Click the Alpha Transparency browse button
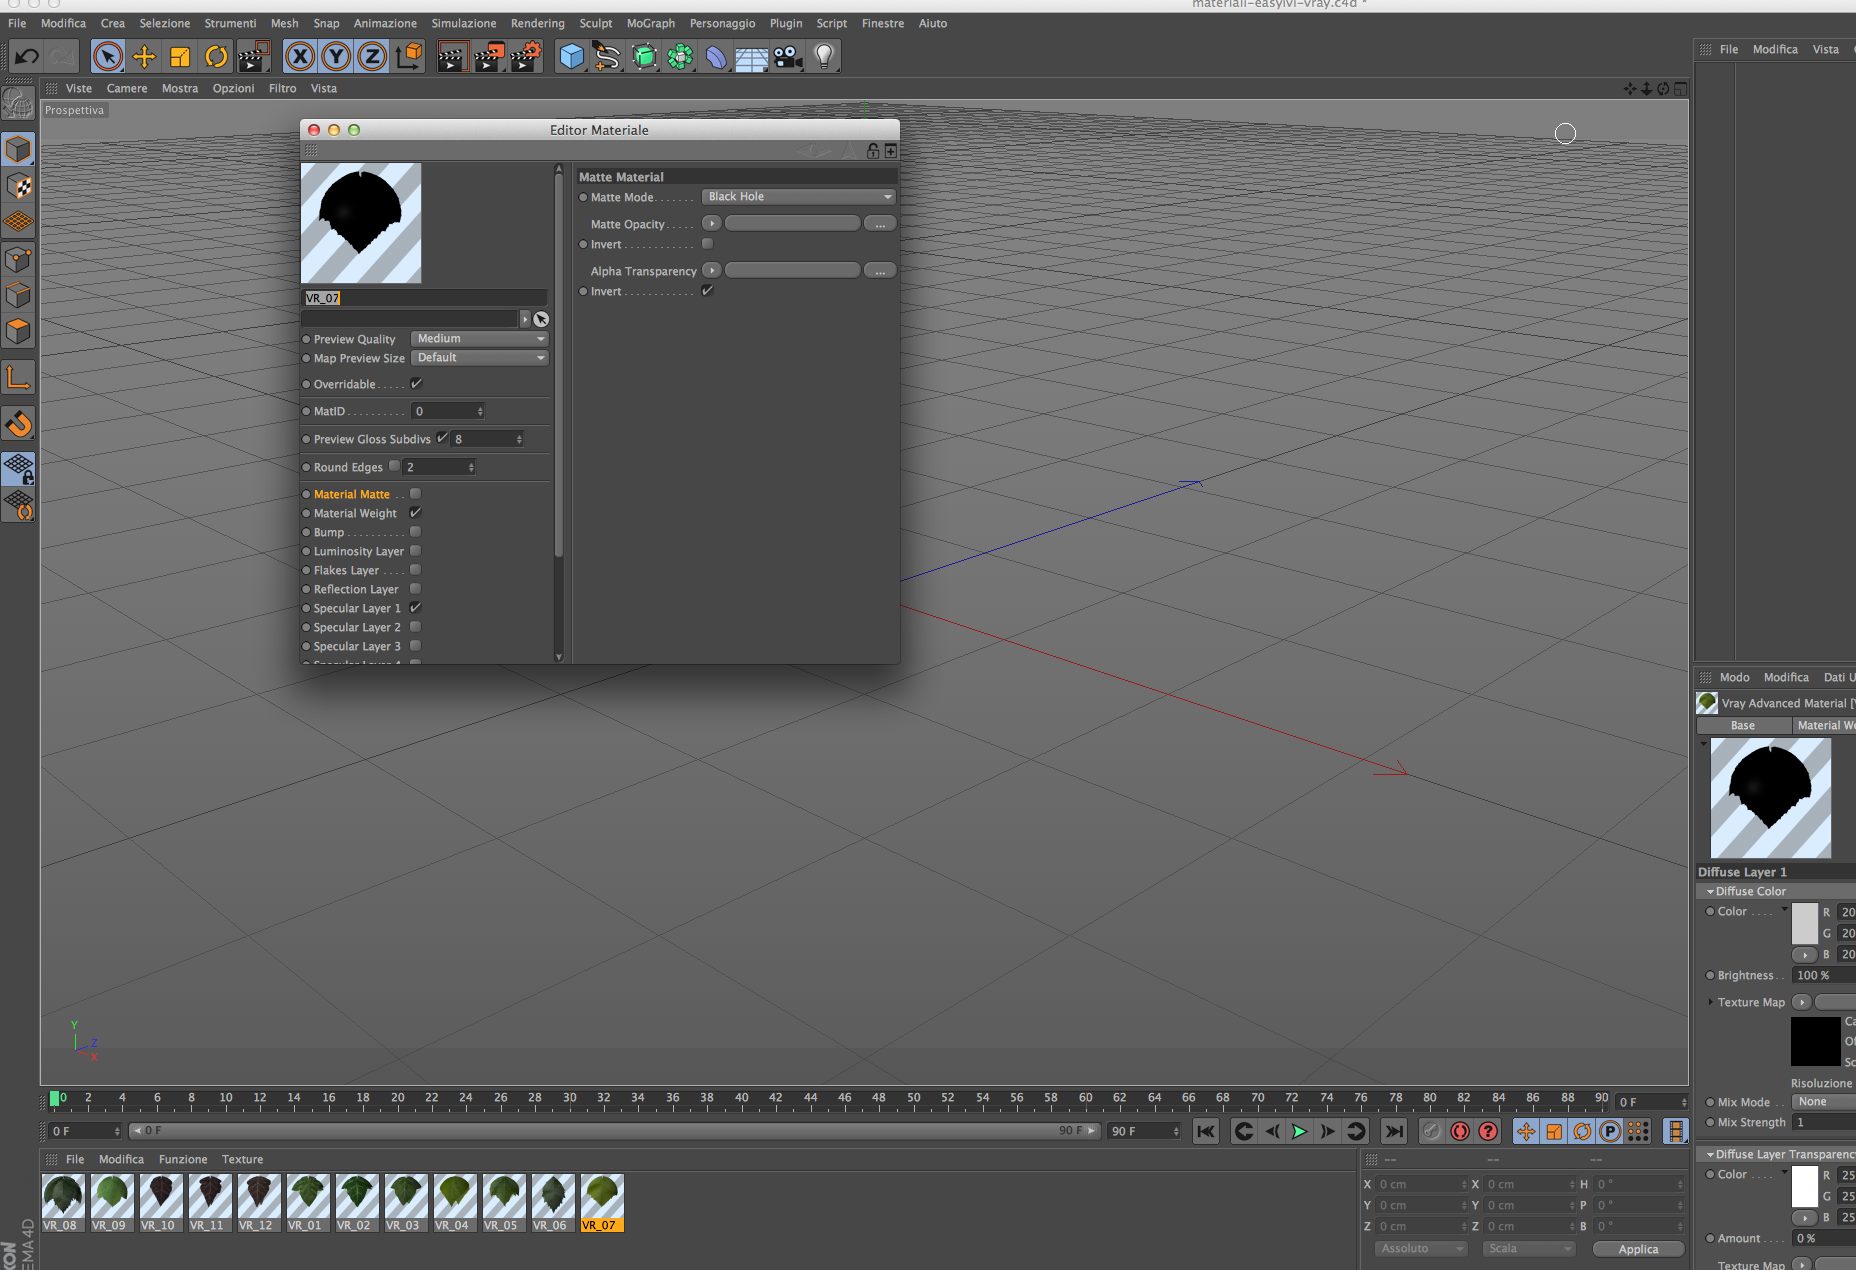This screenshot has height=1270, width=1856. click(880, 271)
